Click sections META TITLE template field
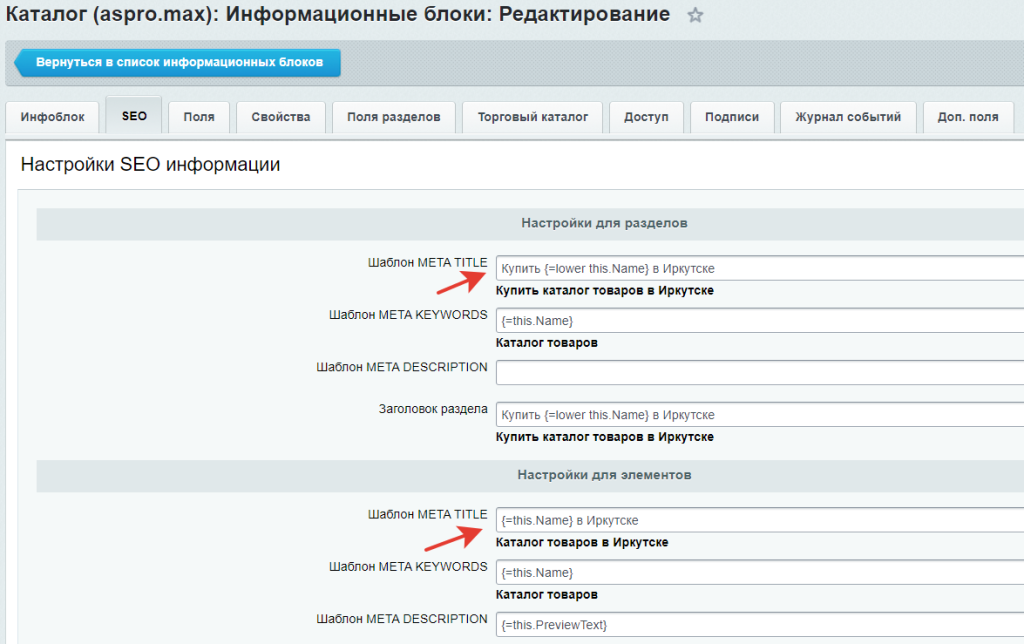The width and height of the screenshot is (1024, 644). point(760,269)
